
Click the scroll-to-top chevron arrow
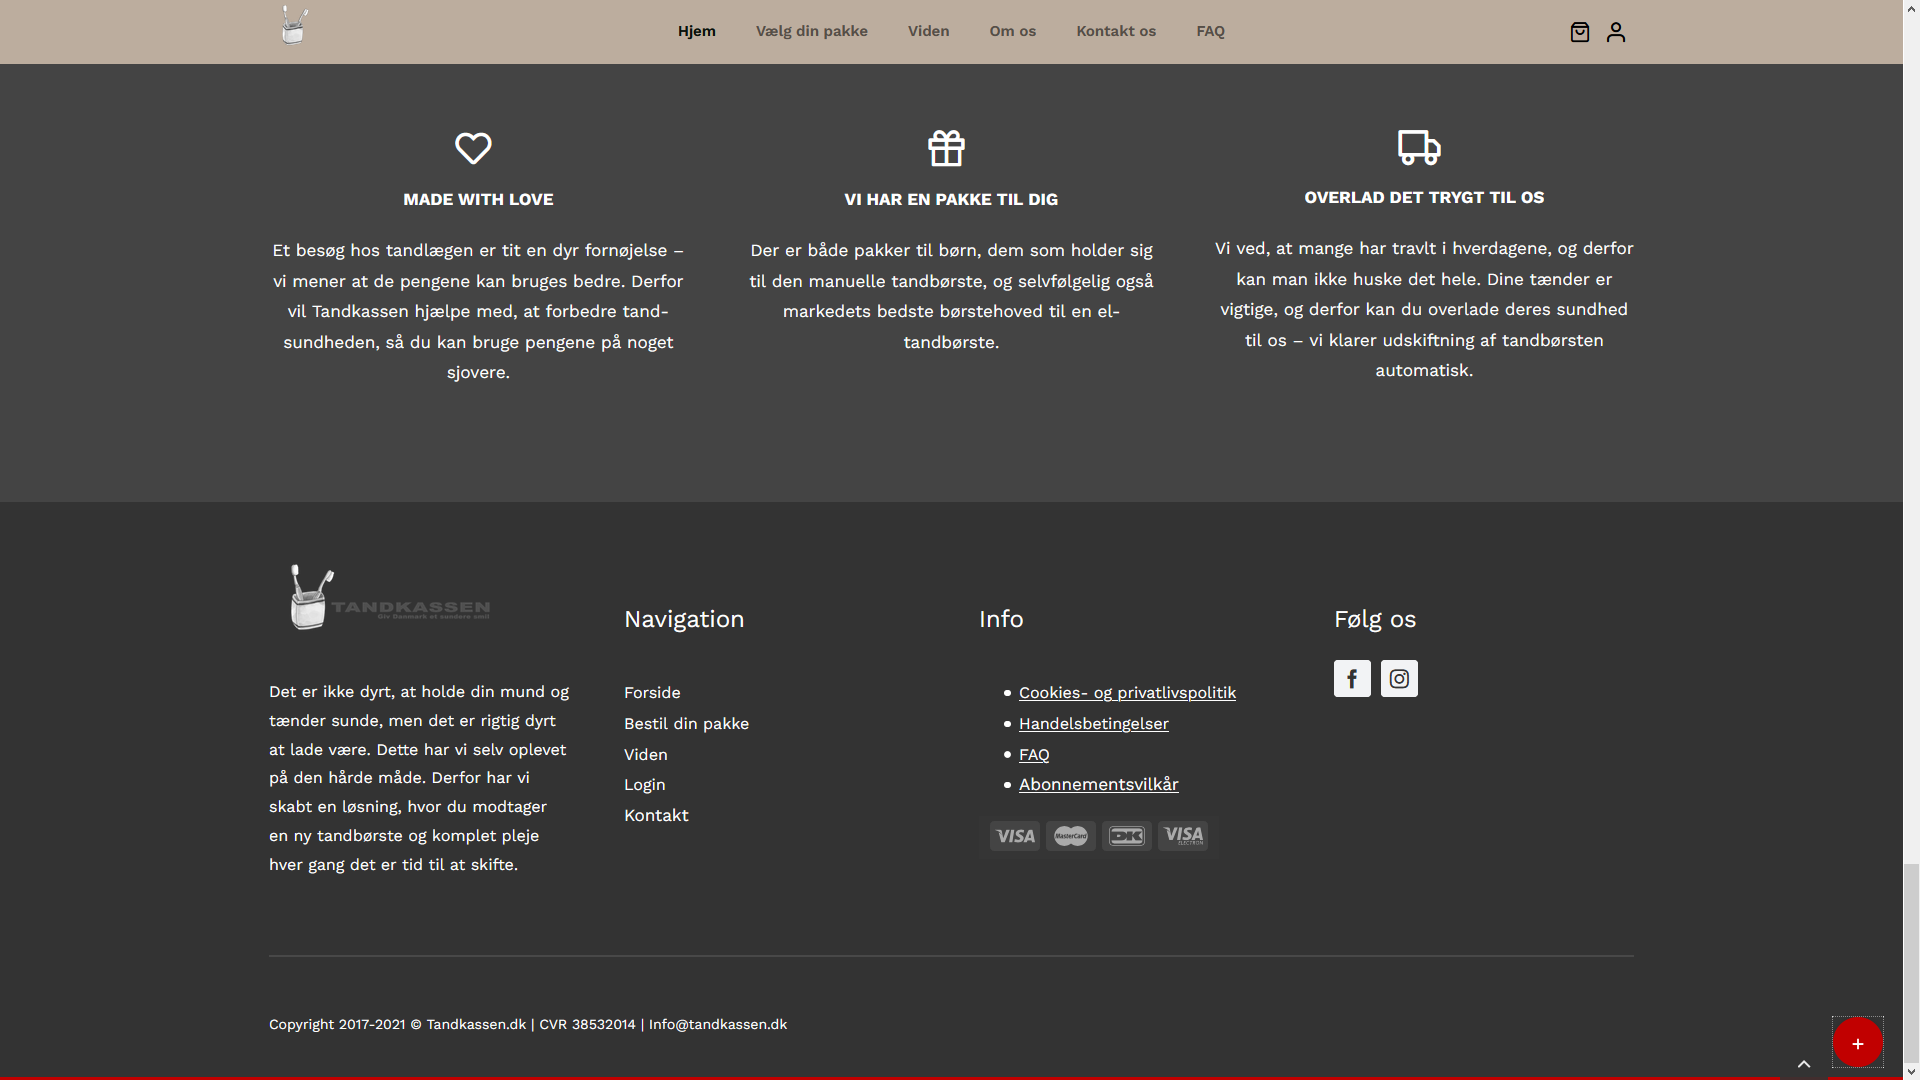click(1804, 1064)
